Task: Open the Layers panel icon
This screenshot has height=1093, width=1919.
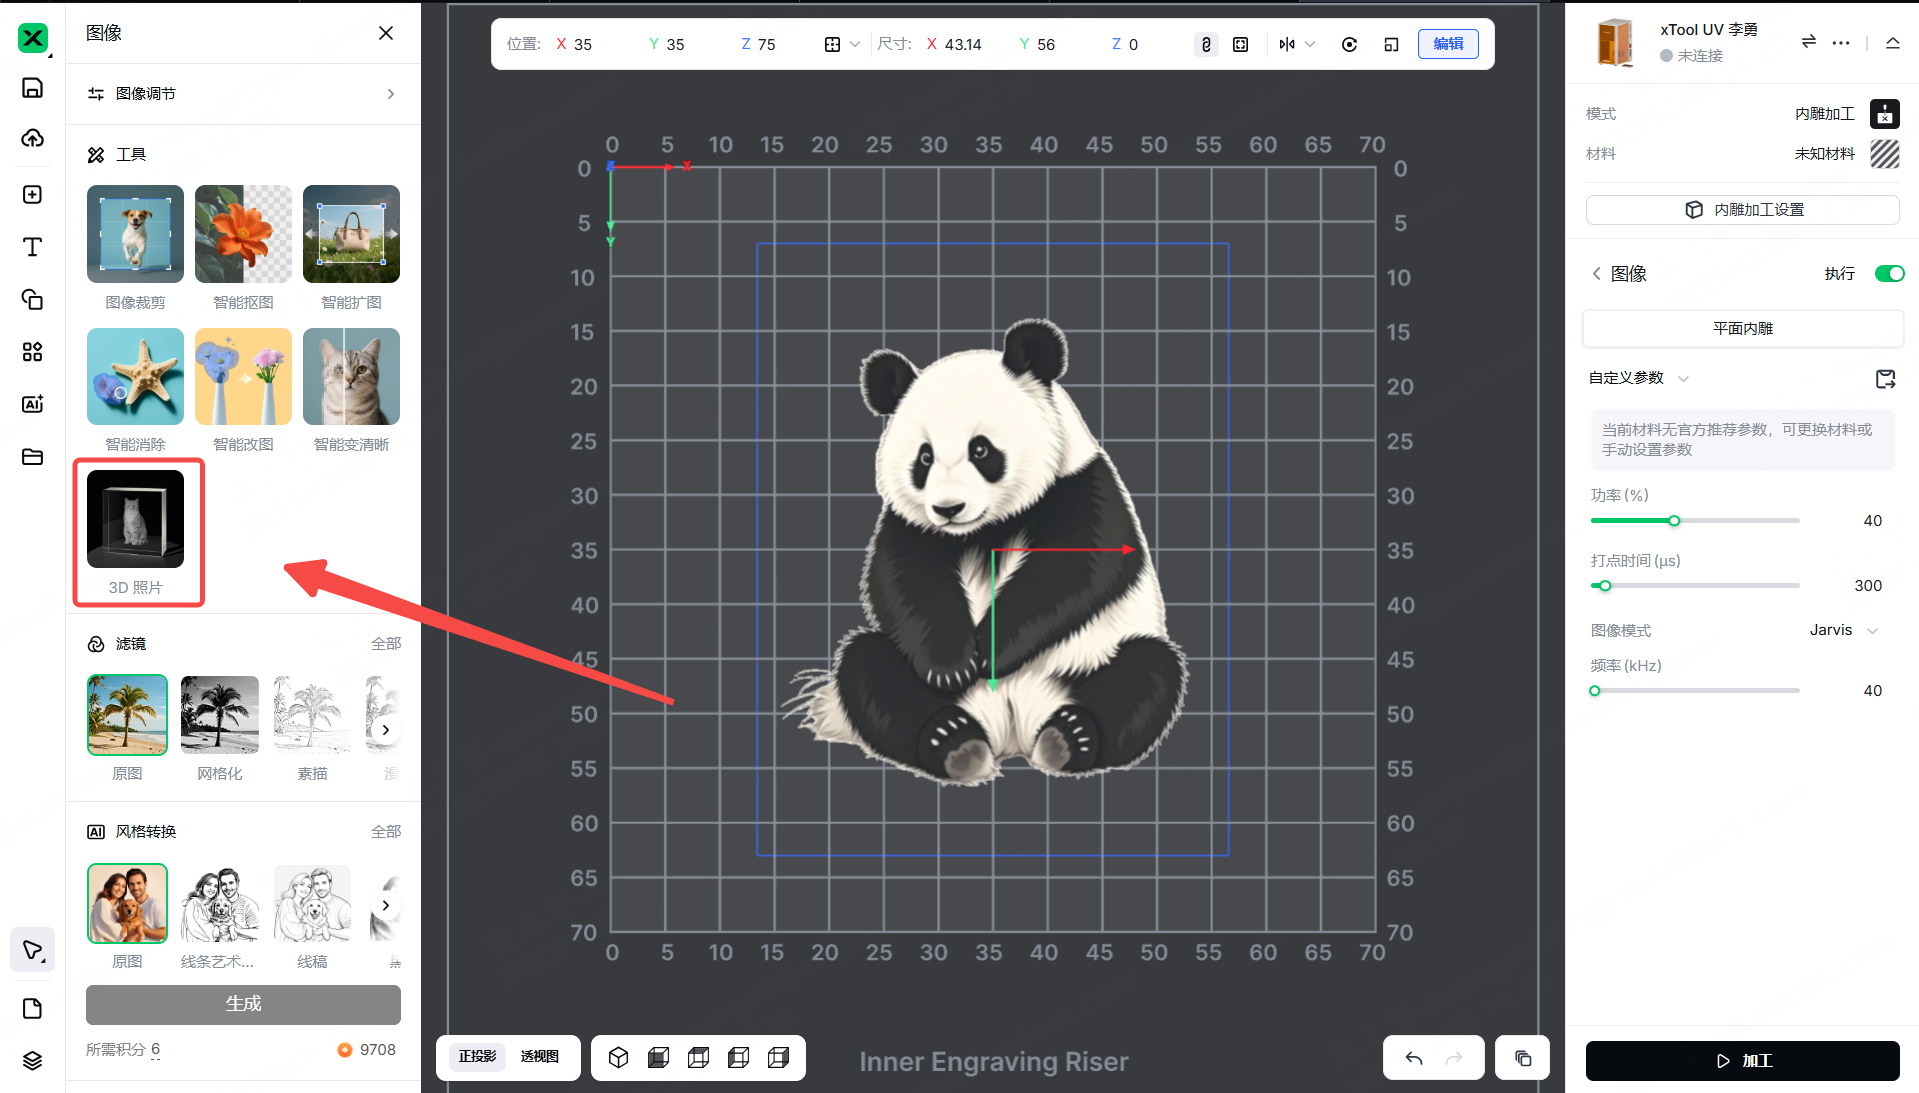Action: (32, 1061)
